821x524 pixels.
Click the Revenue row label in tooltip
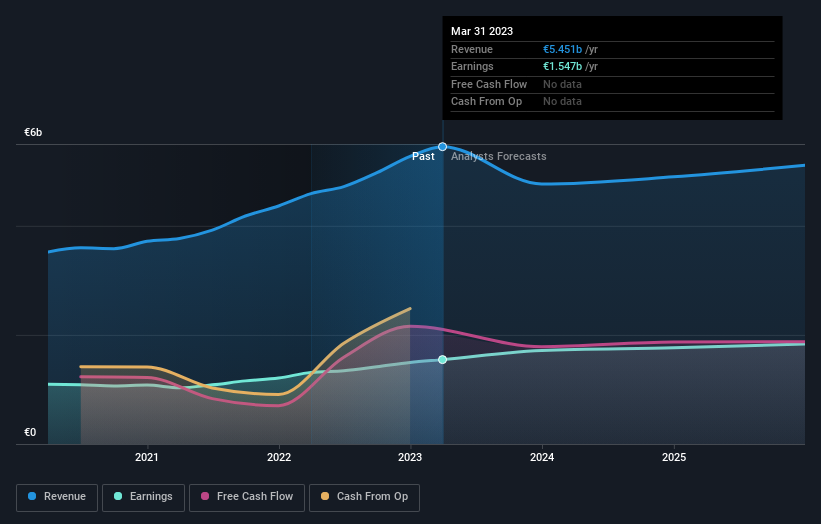click(472, 49)
